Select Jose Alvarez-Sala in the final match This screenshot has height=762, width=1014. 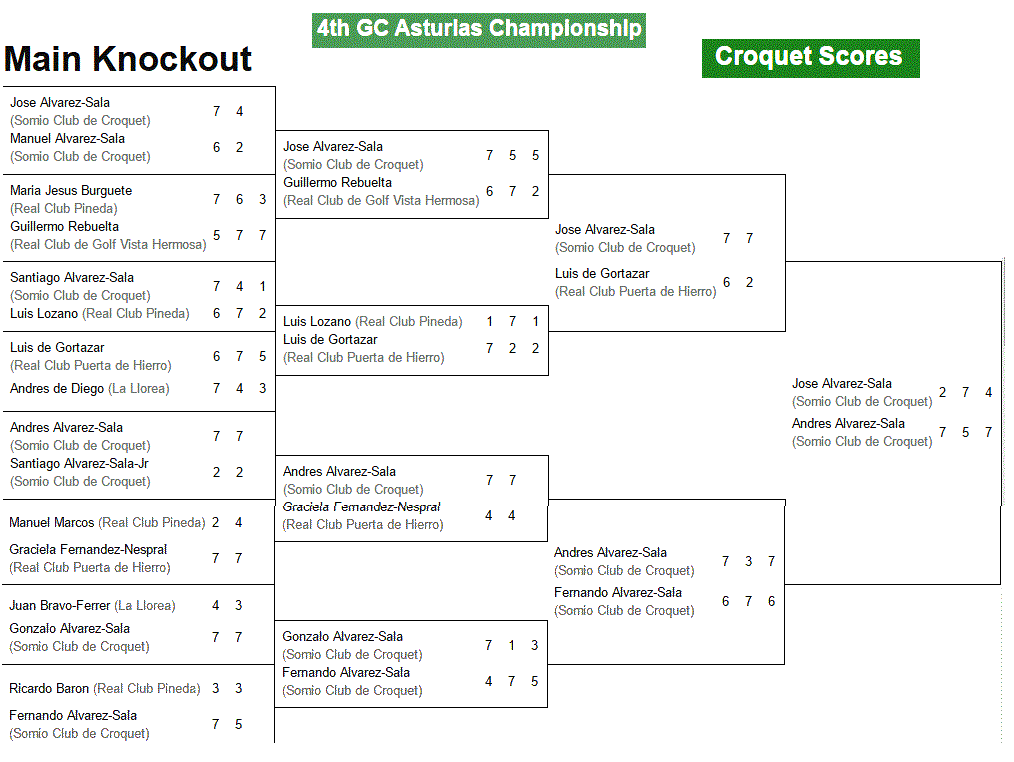(x=842, y=384)
